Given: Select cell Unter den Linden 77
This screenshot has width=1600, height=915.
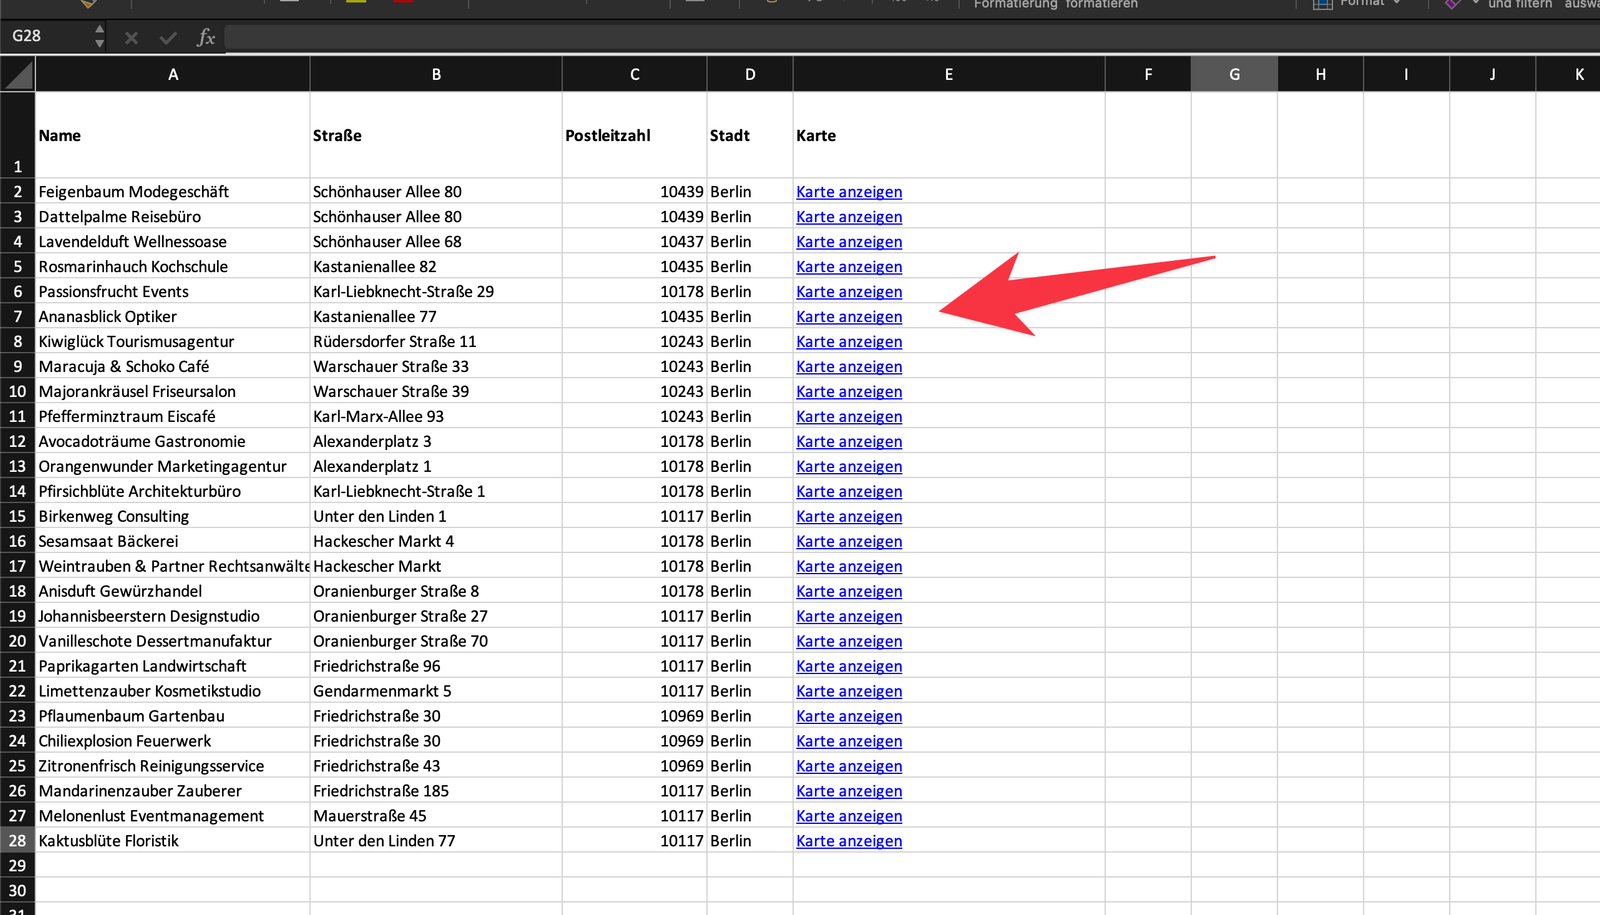Looking at the screenshot, I should [436, 841].
